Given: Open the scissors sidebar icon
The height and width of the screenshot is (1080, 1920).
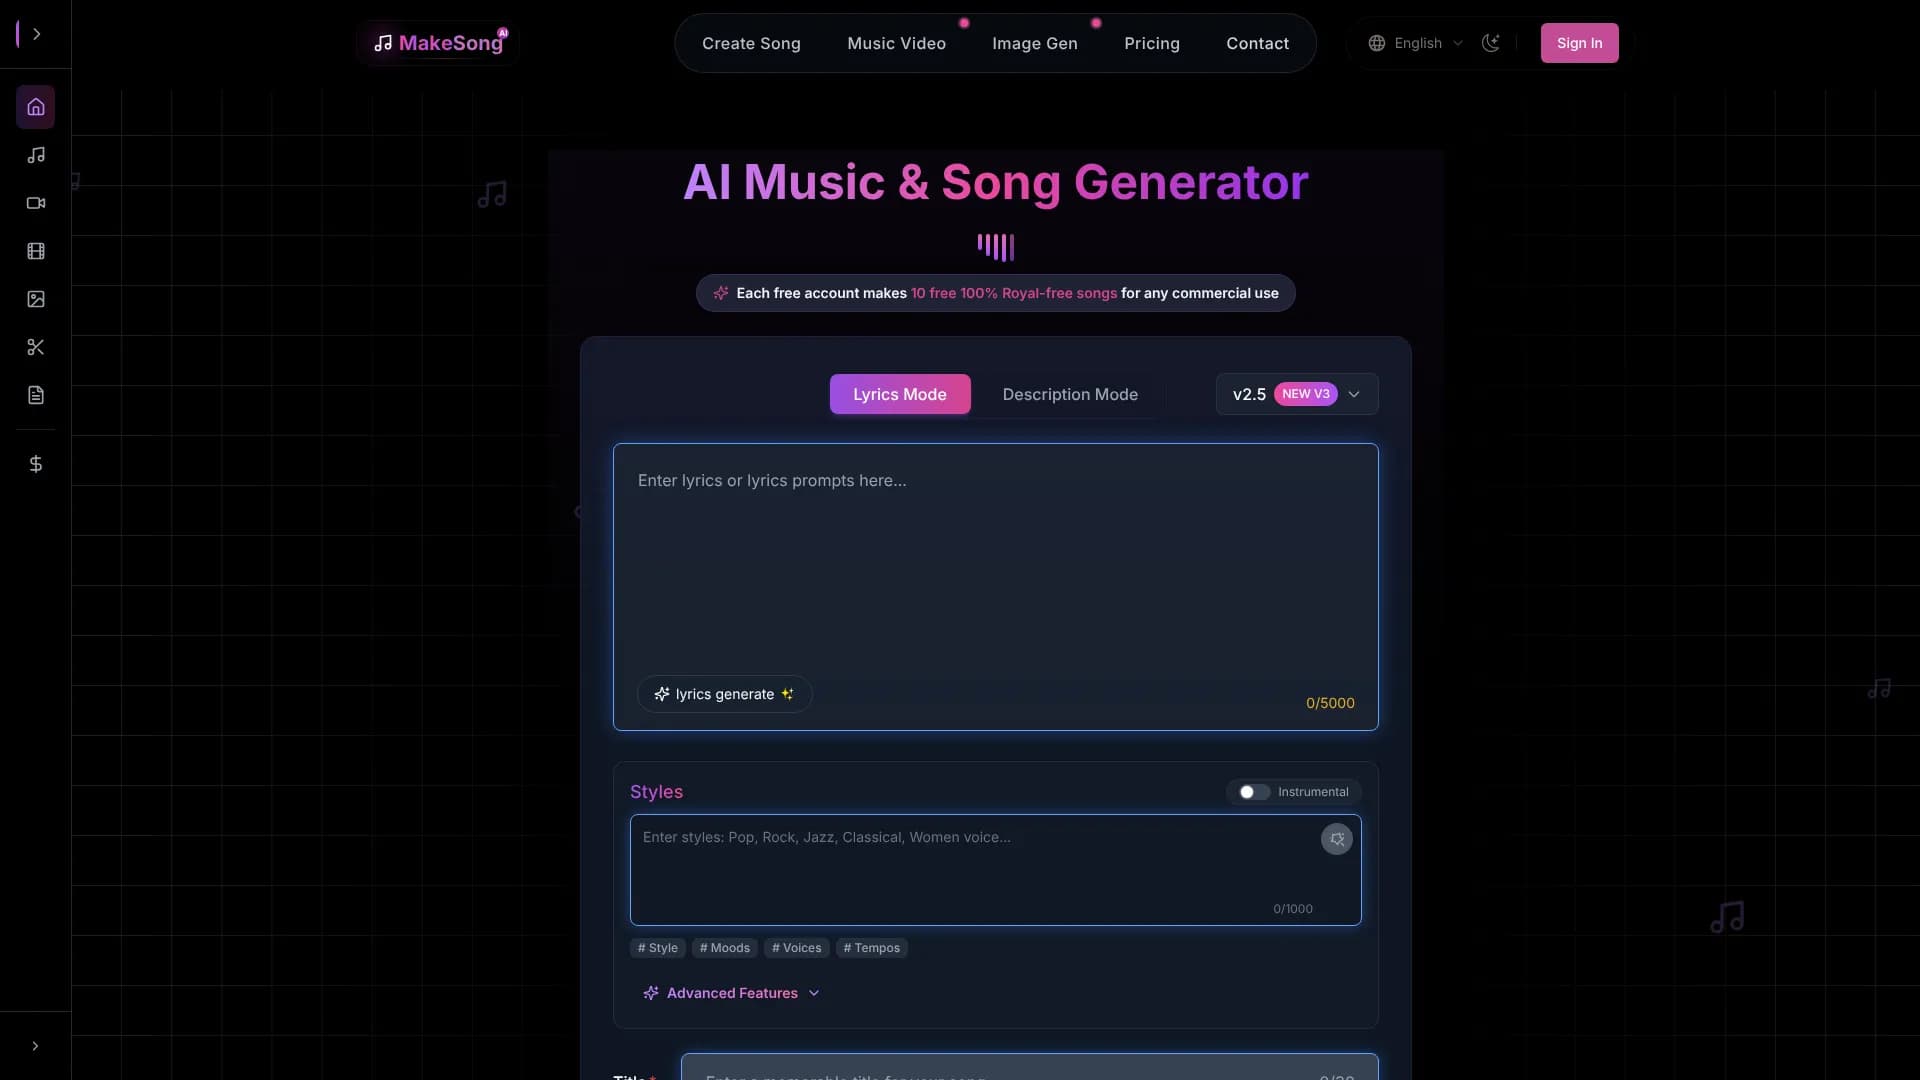Looking at the screenshot, I should click(36, 347).
